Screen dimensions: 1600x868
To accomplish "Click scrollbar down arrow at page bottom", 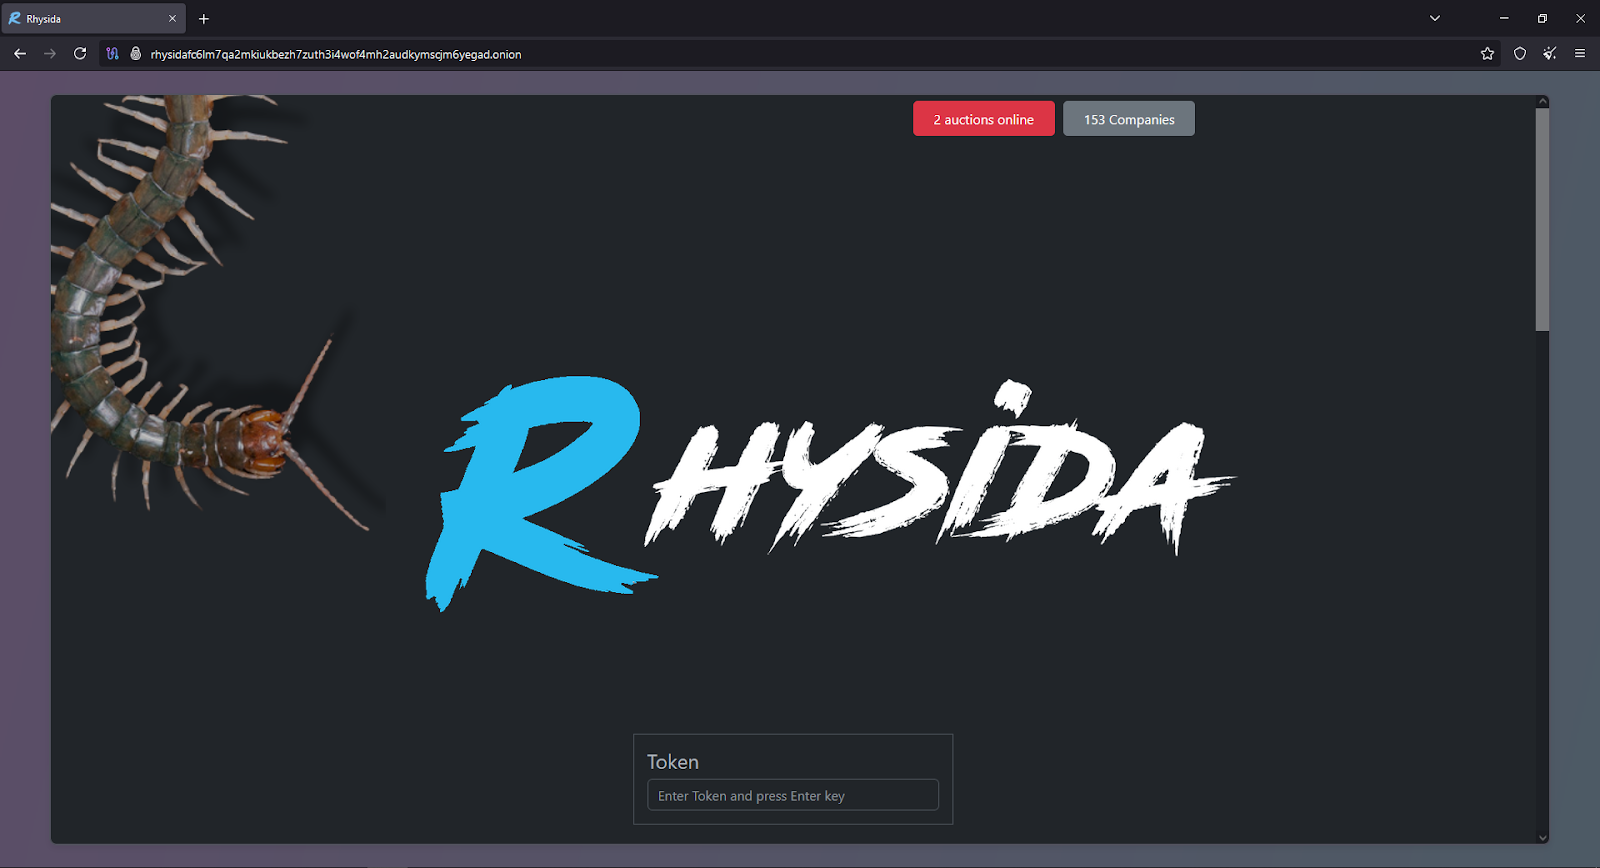I will tap(1542, 838).
